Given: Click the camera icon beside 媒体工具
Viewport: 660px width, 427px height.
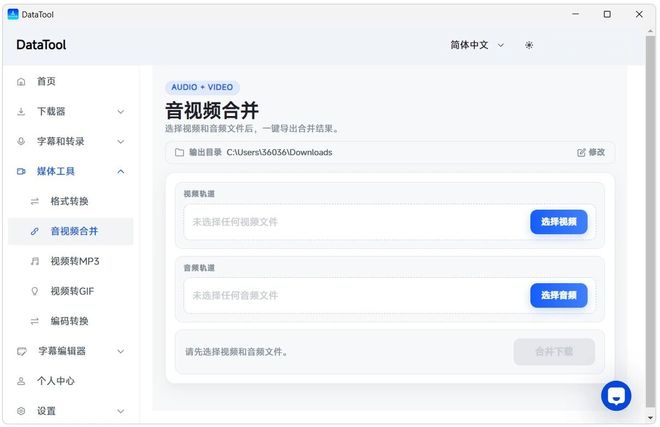Looking at the screenshot, I should [x=21, y=171].
